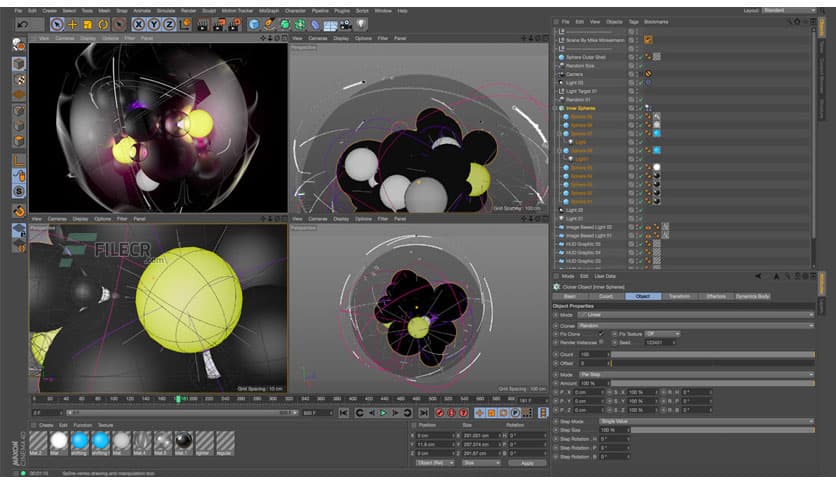
Task: Open the Deformer objects icon
Action: coord(316,25)
